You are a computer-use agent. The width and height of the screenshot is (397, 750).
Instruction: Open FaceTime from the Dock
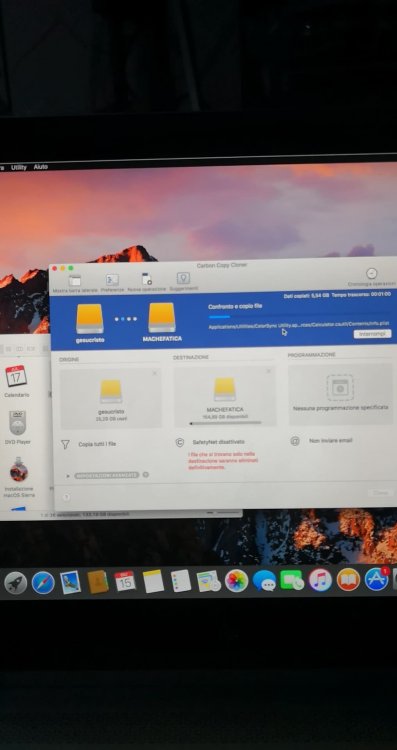pos(292,580)
